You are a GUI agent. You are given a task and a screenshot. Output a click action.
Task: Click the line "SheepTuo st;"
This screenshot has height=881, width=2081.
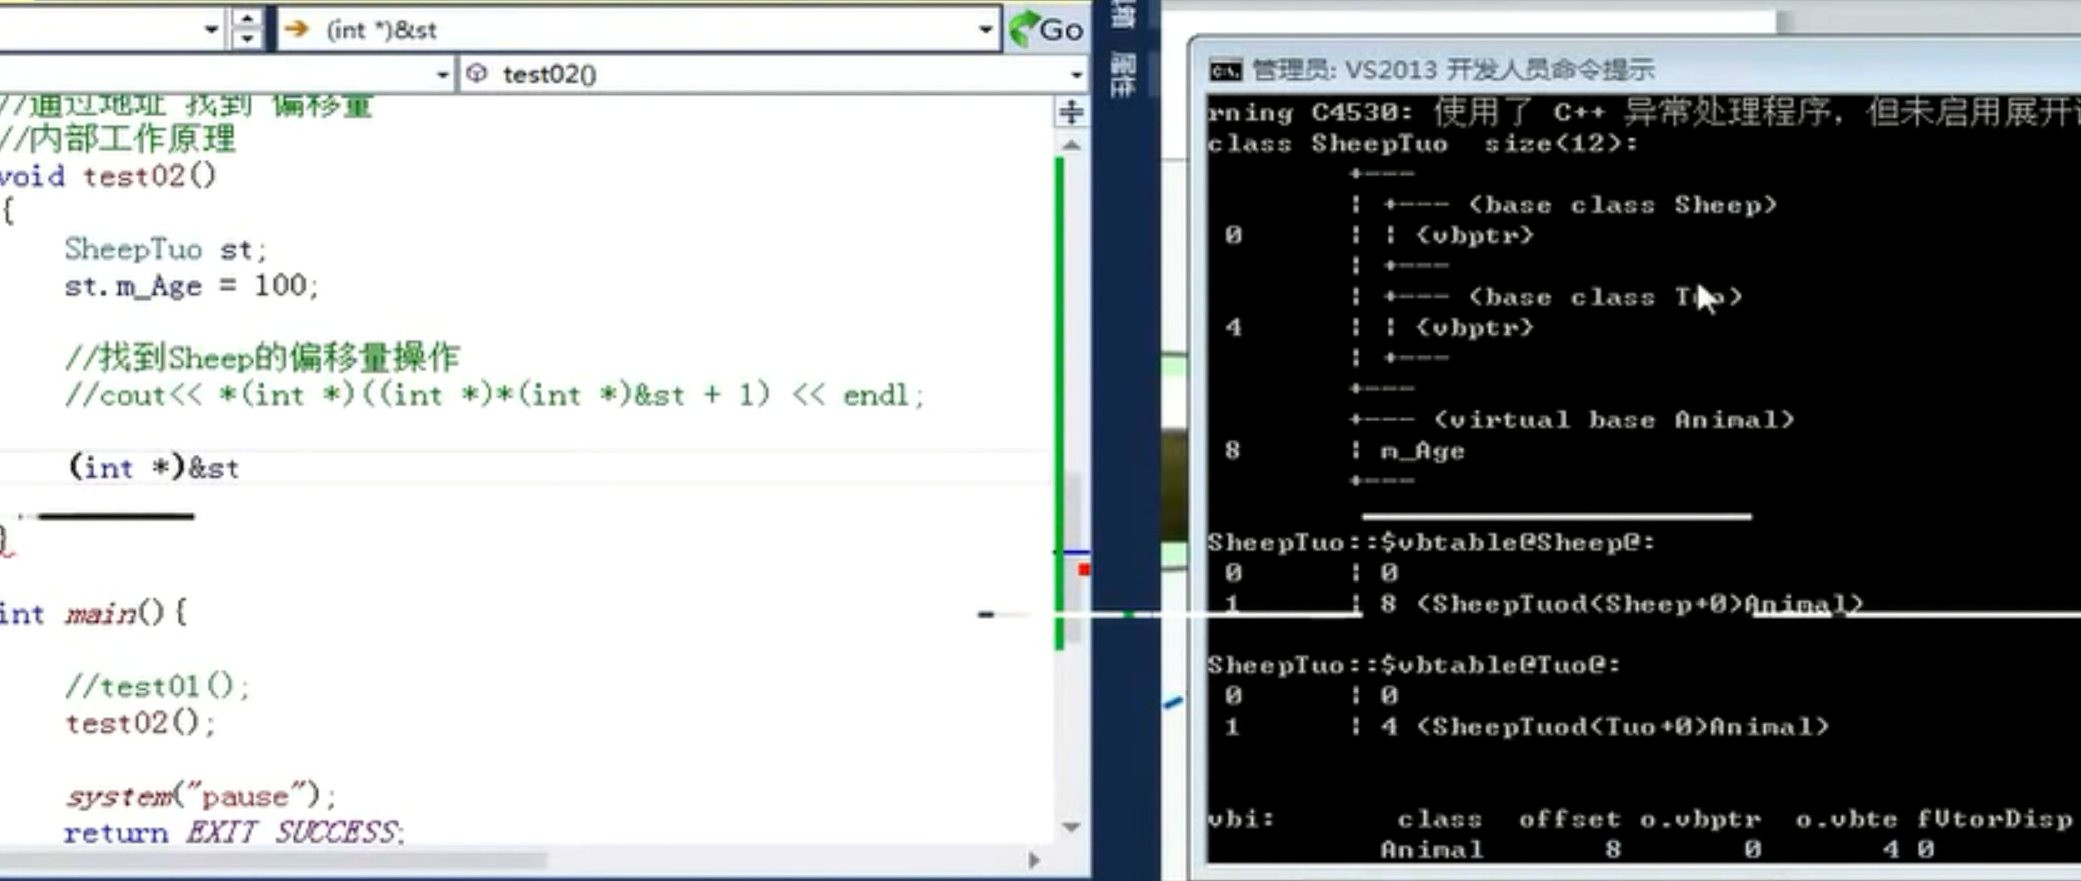click(x=165, y=249)
